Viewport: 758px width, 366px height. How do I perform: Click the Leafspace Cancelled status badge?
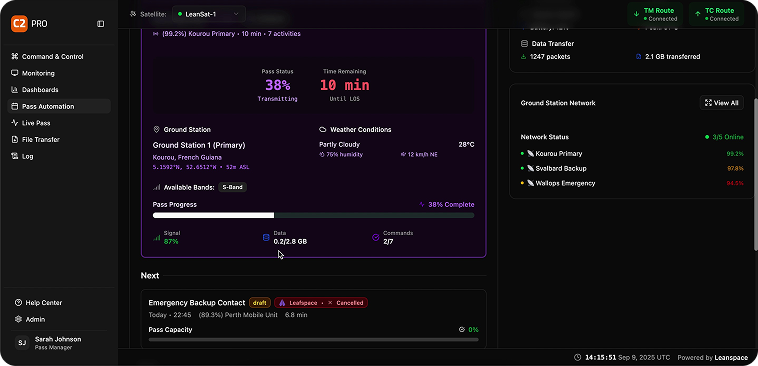coord(321,303)
